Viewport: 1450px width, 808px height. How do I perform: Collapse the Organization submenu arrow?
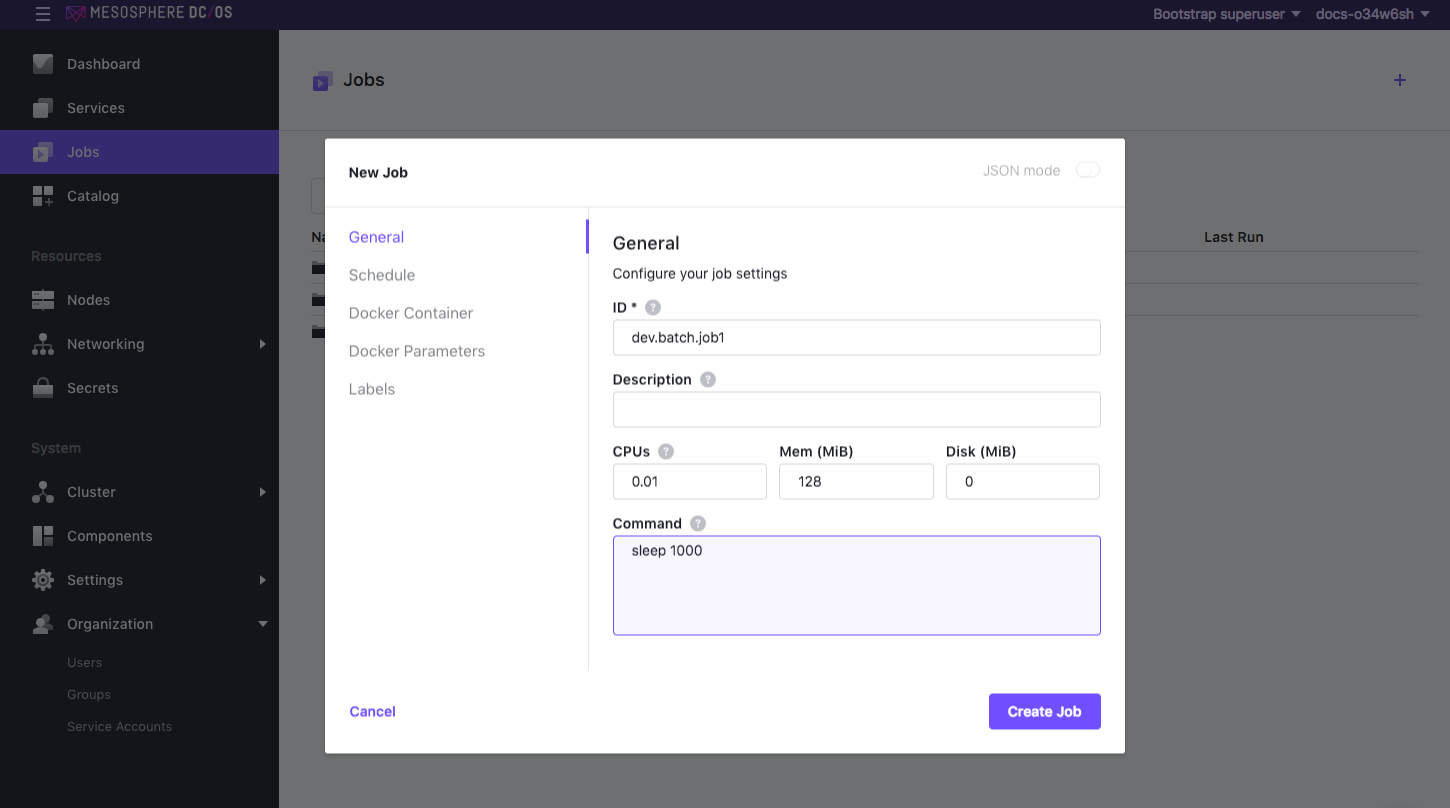click(x=263, y=624)
